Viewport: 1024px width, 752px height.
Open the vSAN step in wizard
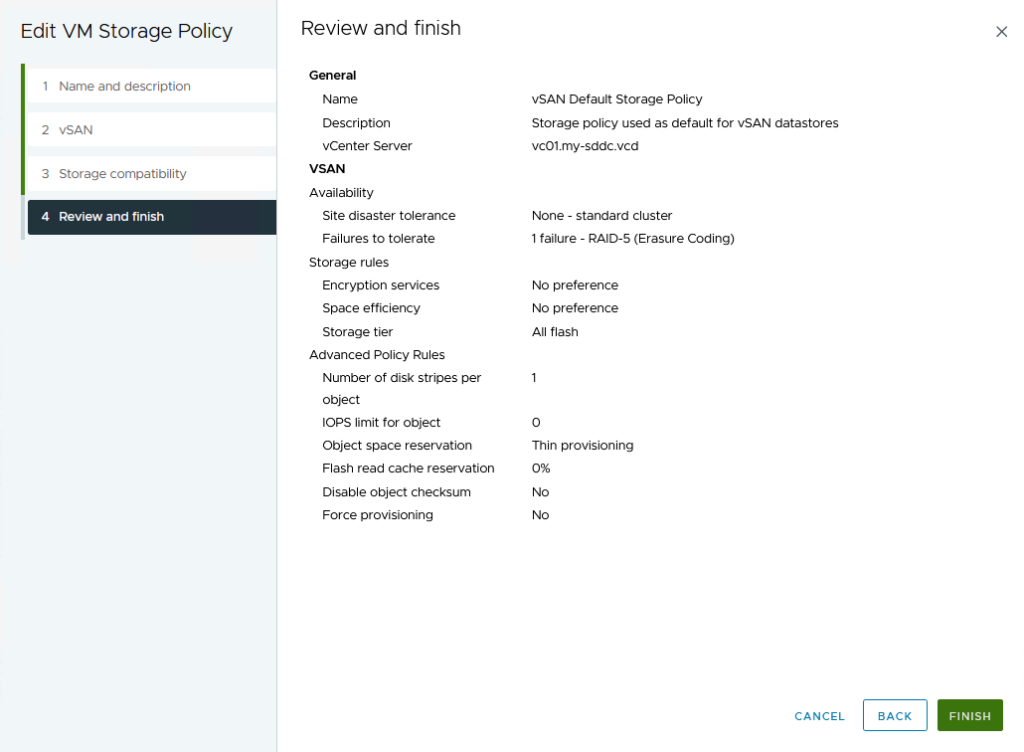point(76,130)
